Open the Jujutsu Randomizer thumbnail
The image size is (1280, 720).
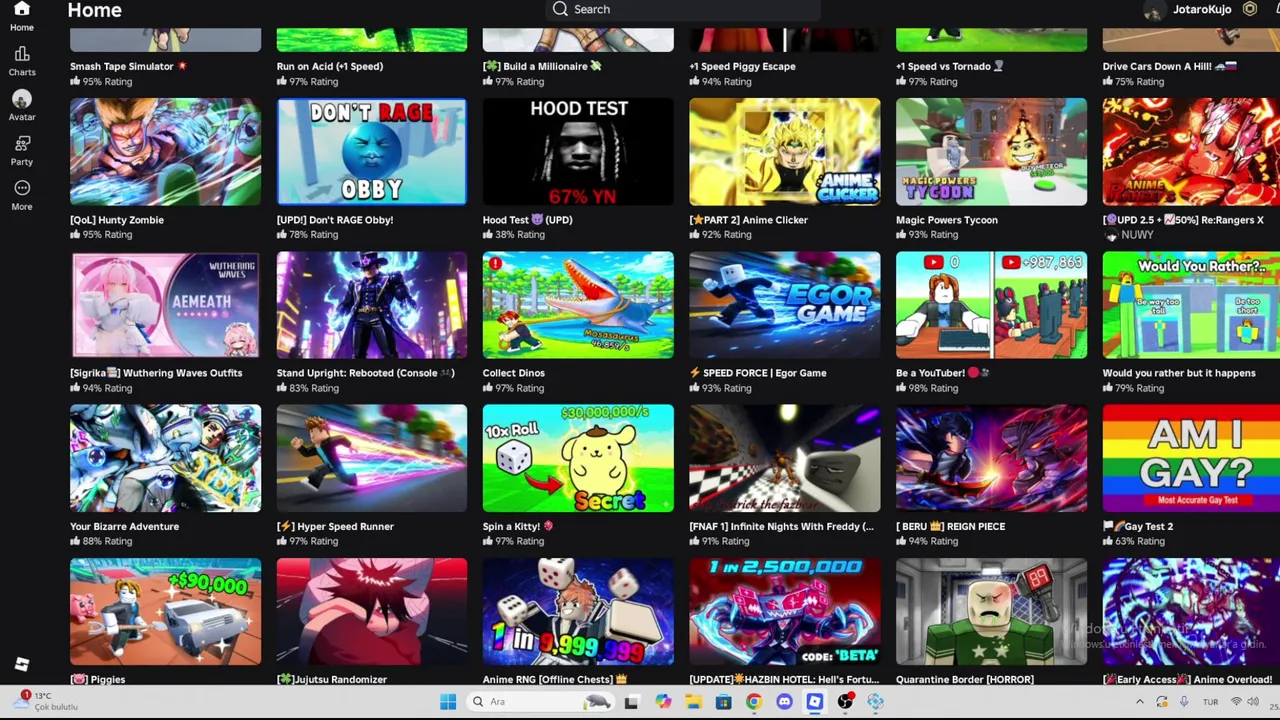click(x=372, y=612)
